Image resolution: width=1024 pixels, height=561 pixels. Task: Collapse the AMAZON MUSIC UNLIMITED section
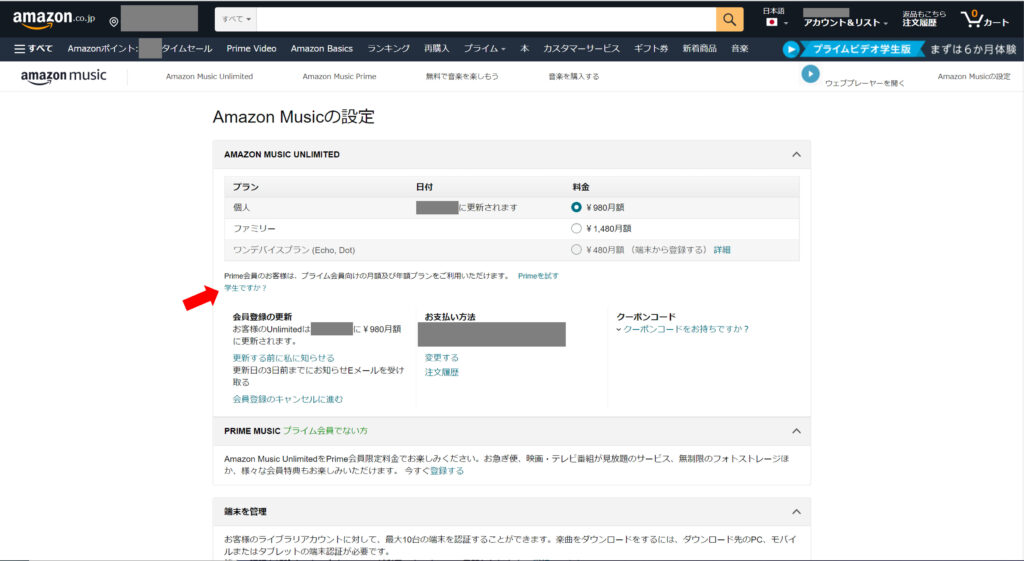click(796, 155)
